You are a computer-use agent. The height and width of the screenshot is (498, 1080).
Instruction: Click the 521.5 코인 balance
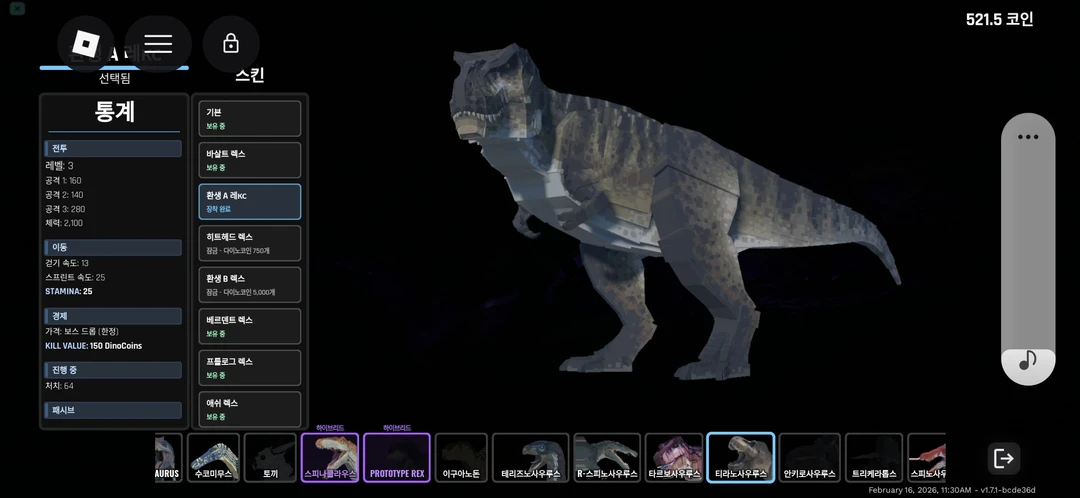(999, 19)
